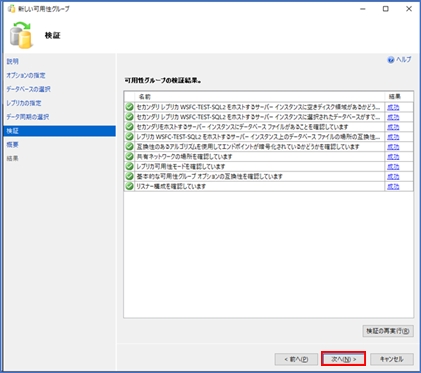
Task: Select the 結果 step in sidebar
Action: click(x=12, y=158)
